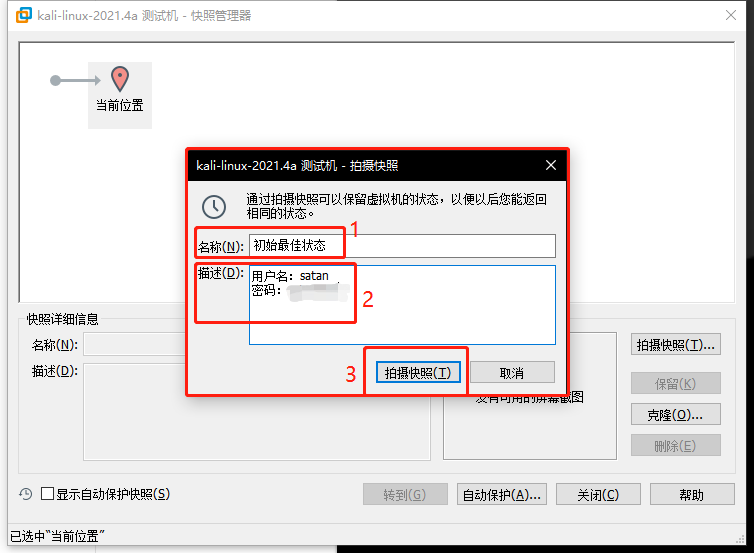Viewport: 754px width, 553px height.
Task: Open 克隆(O)... in the snapshot manager
Action: pyautogui.click(x=676, y=415)
